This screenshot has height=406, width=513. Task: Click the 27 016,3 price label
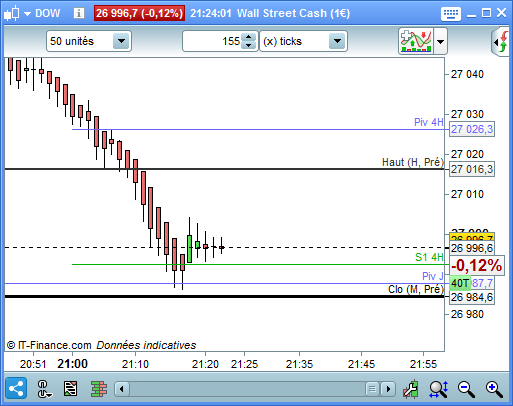pos(472,169)
